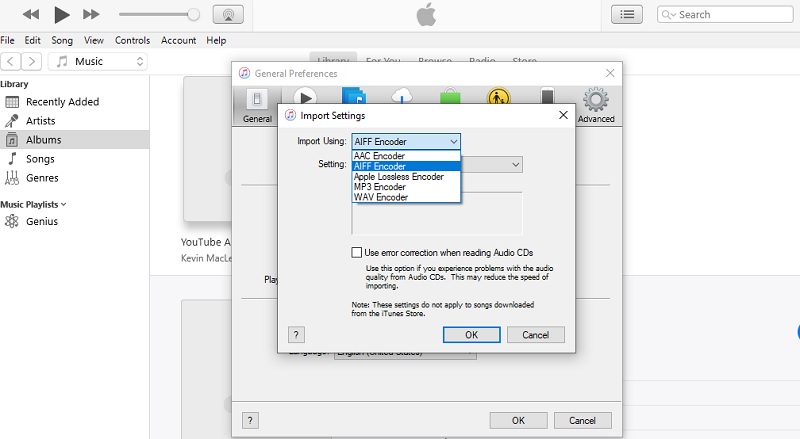Open the Controls menu

coord(132,40)
